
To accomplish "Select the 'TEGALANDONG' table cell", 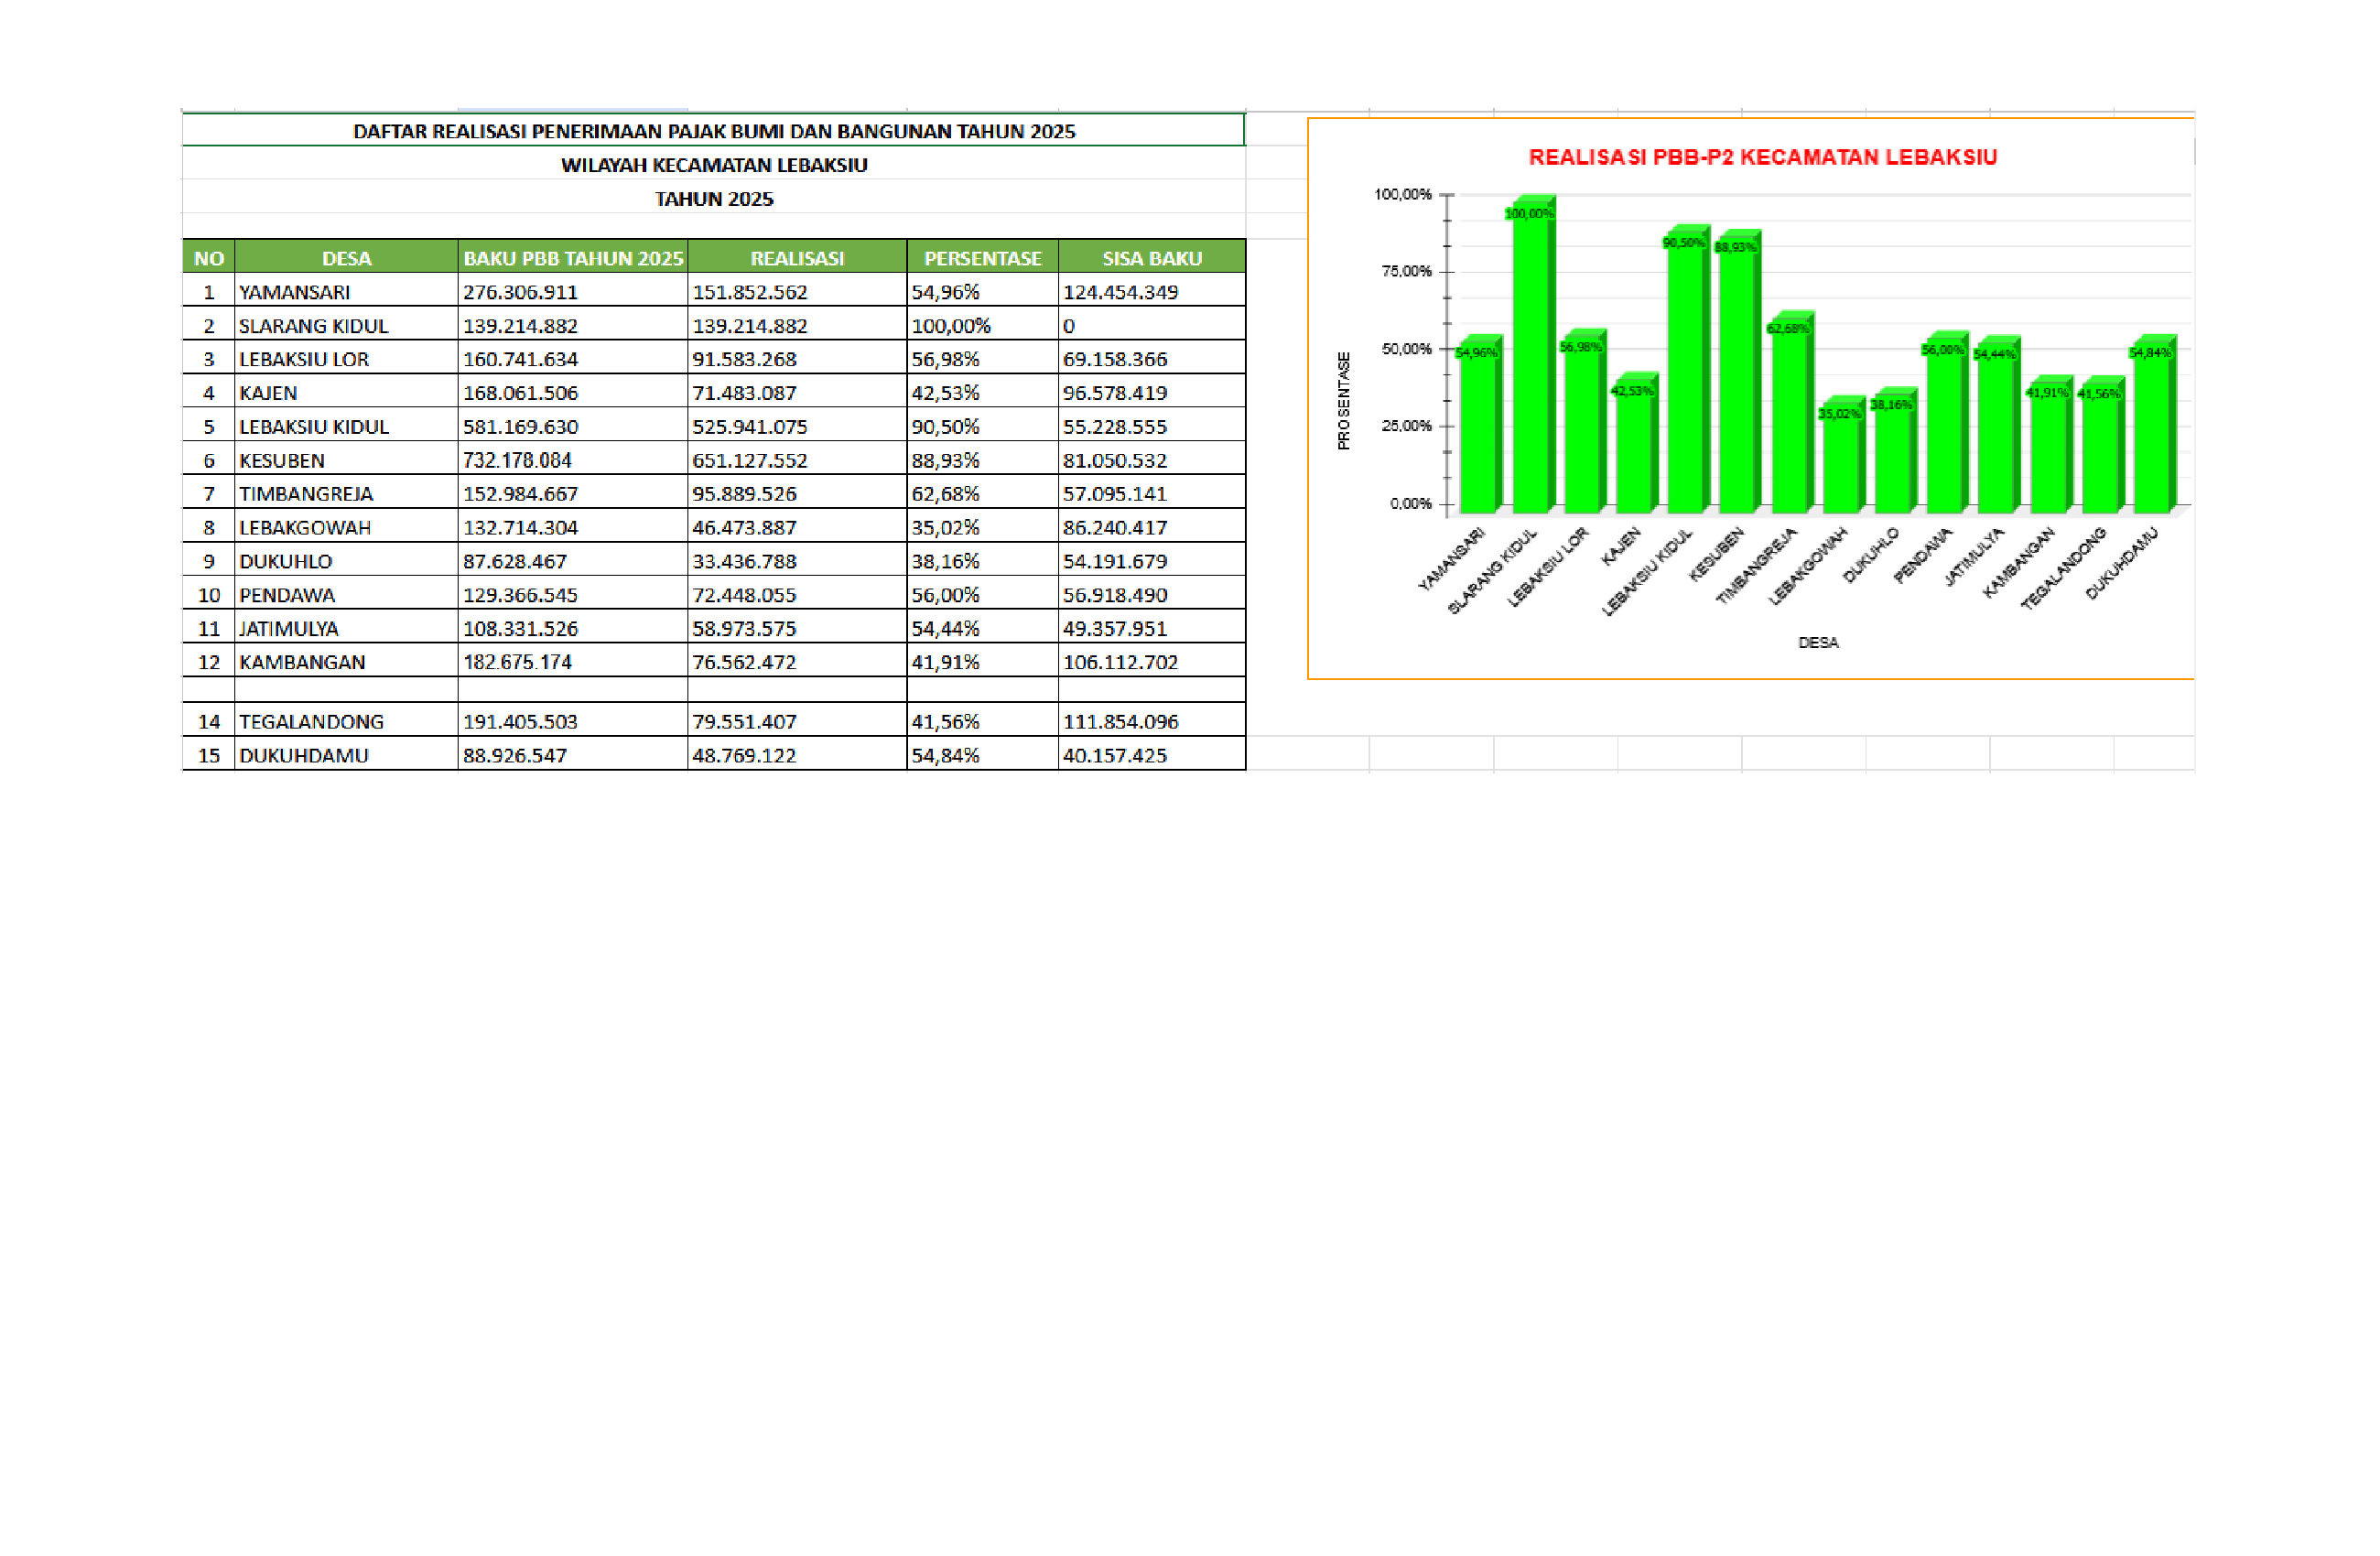I will tap(346, 721).
